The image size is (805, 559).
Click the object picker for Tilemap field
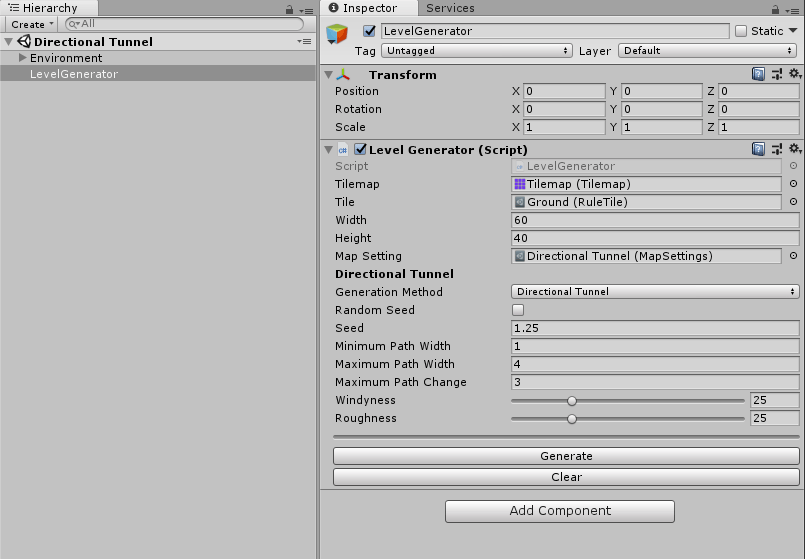coord(793,184)
